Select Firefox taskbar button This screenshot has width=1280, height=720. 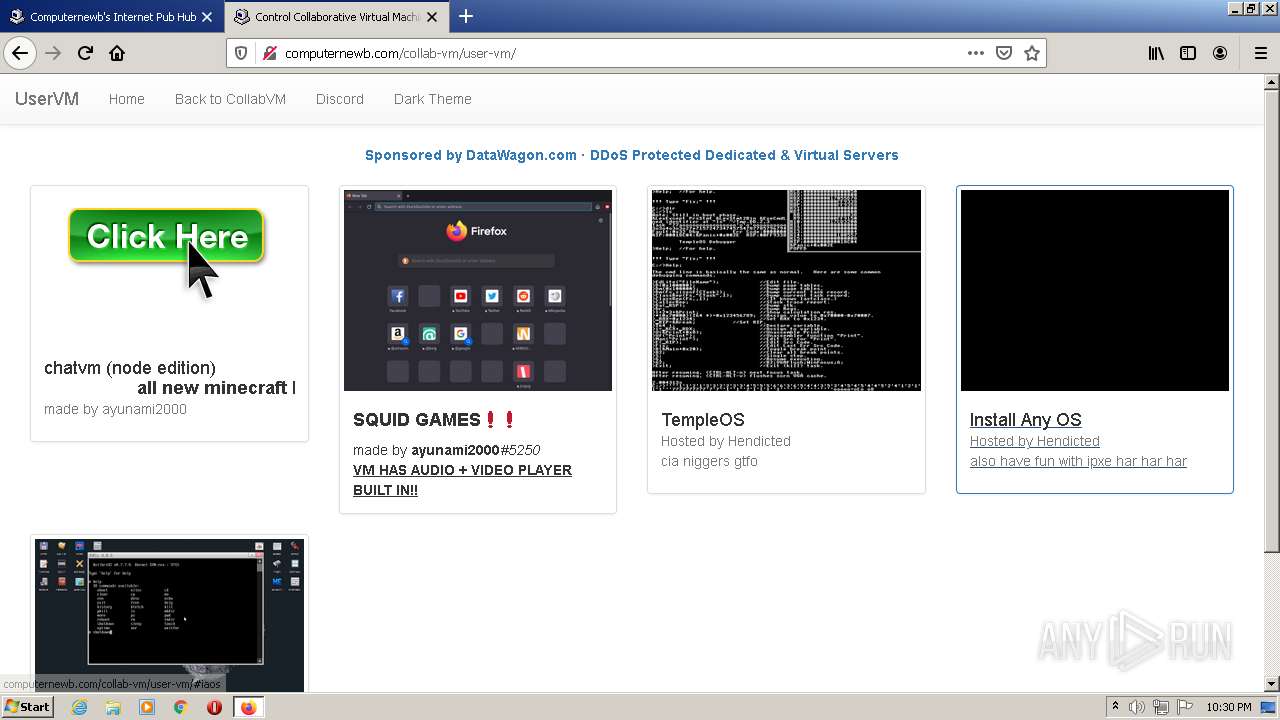pyautogui.click(x=248, y=707)
